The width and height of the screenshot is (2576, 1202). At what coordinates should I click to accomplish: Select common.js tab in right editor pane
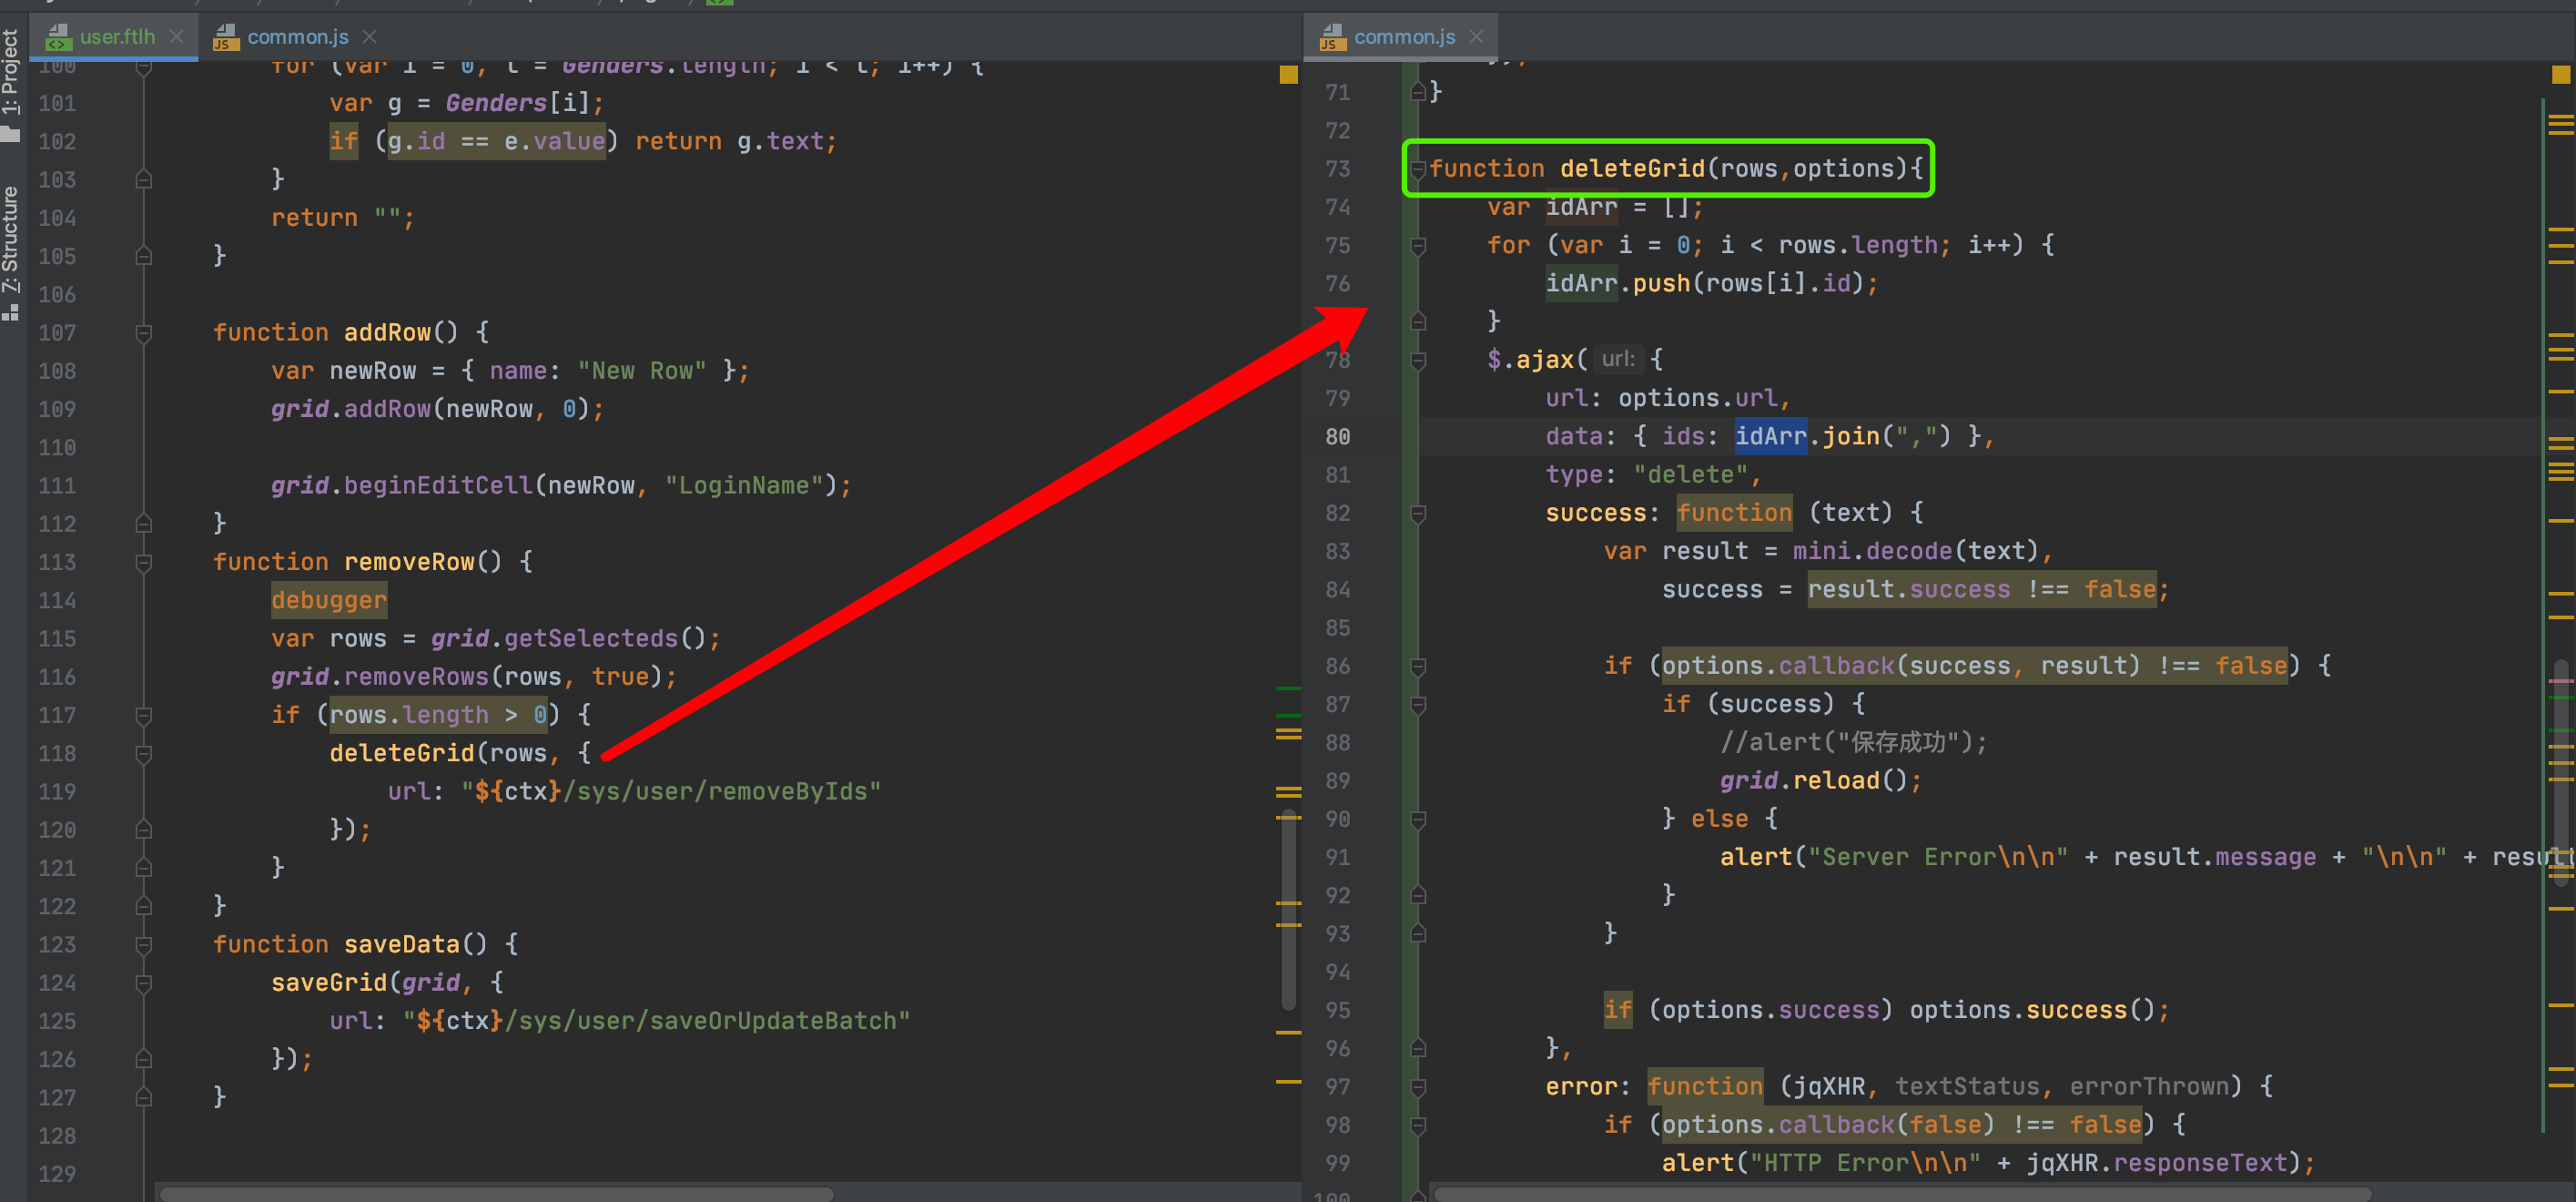coord(1403,37)
